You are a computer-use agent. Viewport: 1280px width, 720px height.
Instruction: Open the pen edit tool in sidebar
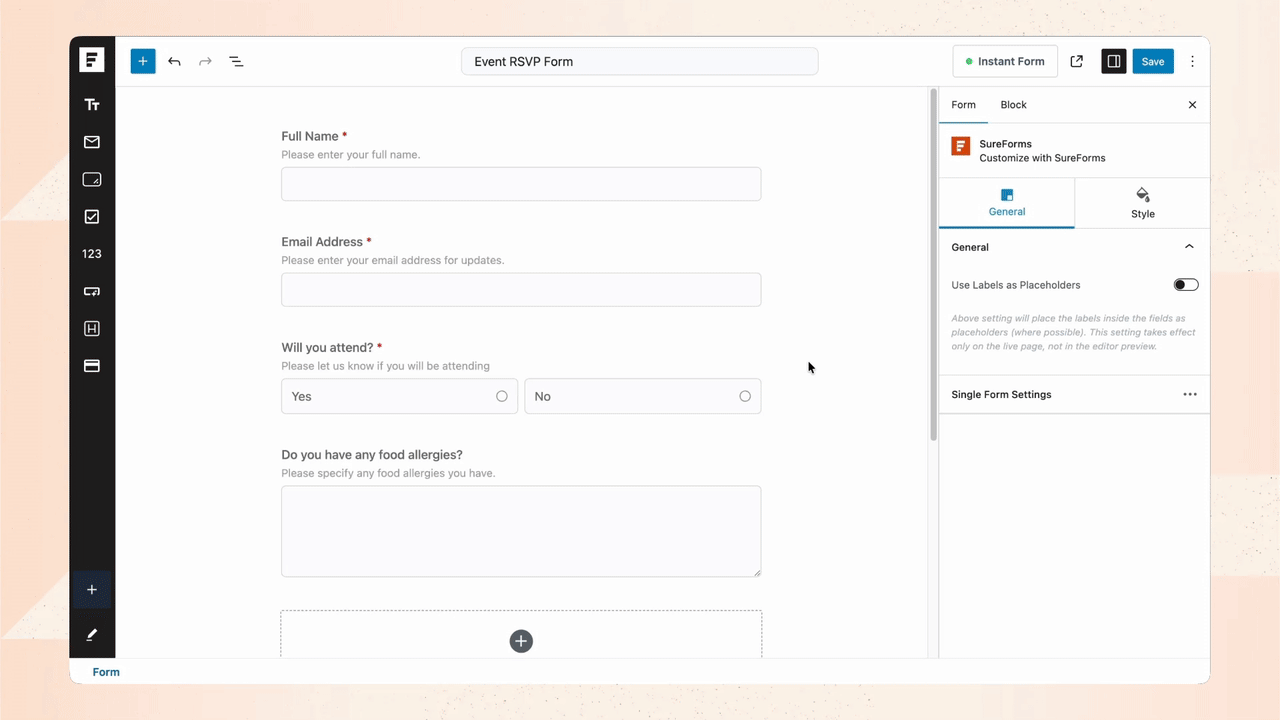tap(92, 635)
